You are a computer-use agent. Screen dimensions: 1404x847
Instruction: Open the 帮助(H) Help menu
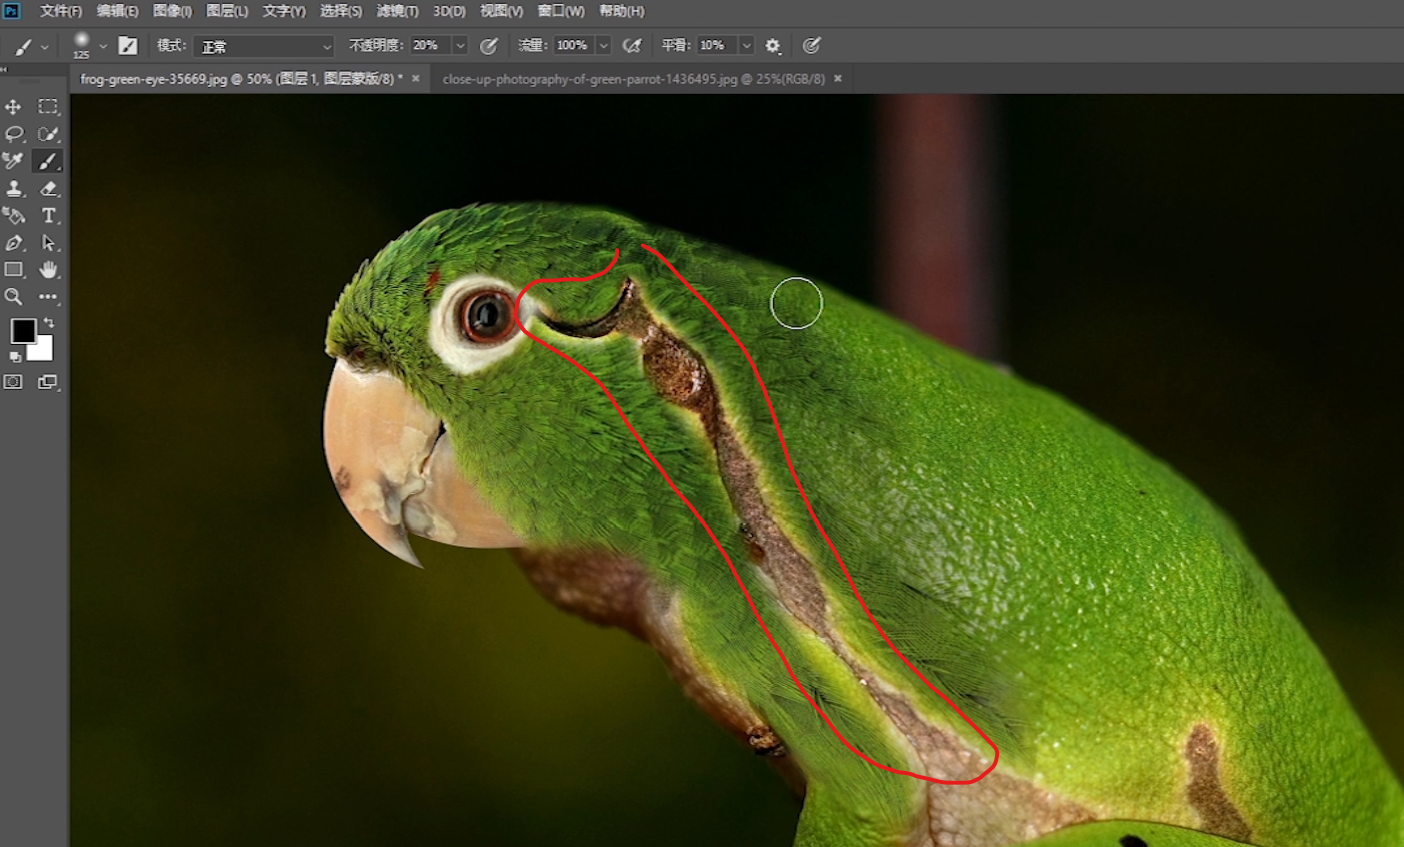point(621,11)
